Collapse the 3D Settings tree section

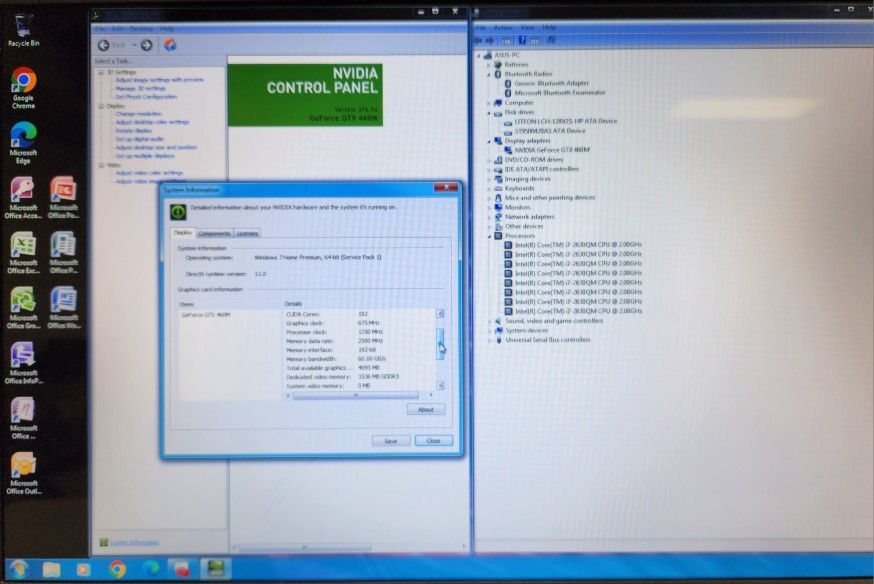click(101, 72)
